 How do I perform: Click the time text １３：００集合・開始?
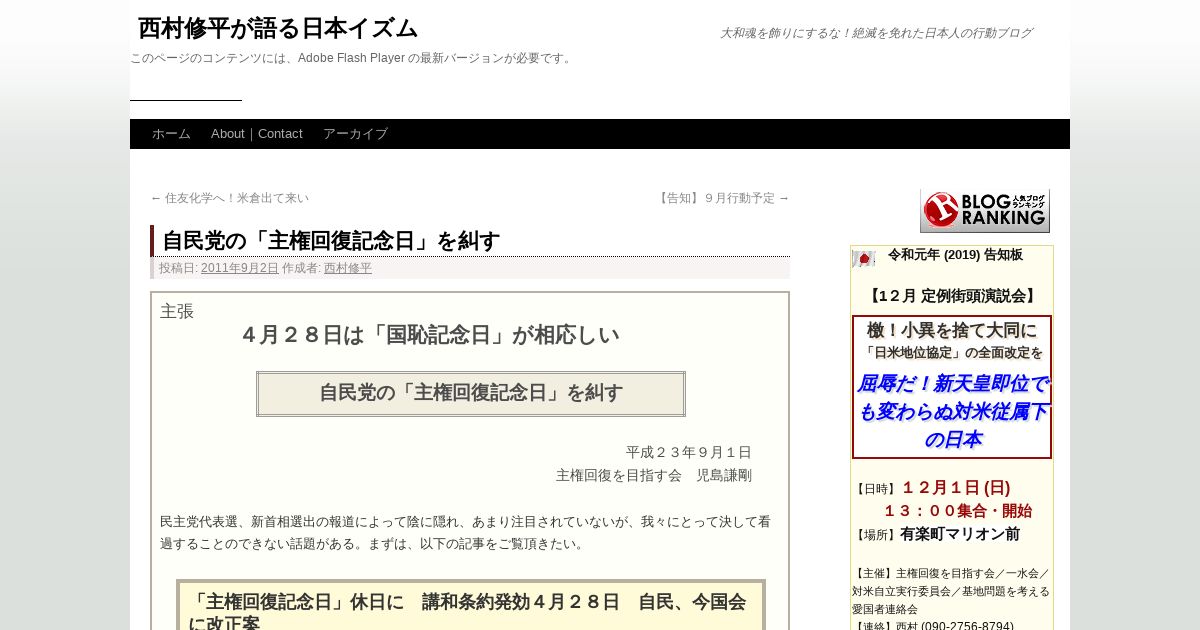(x=957, y=511)
